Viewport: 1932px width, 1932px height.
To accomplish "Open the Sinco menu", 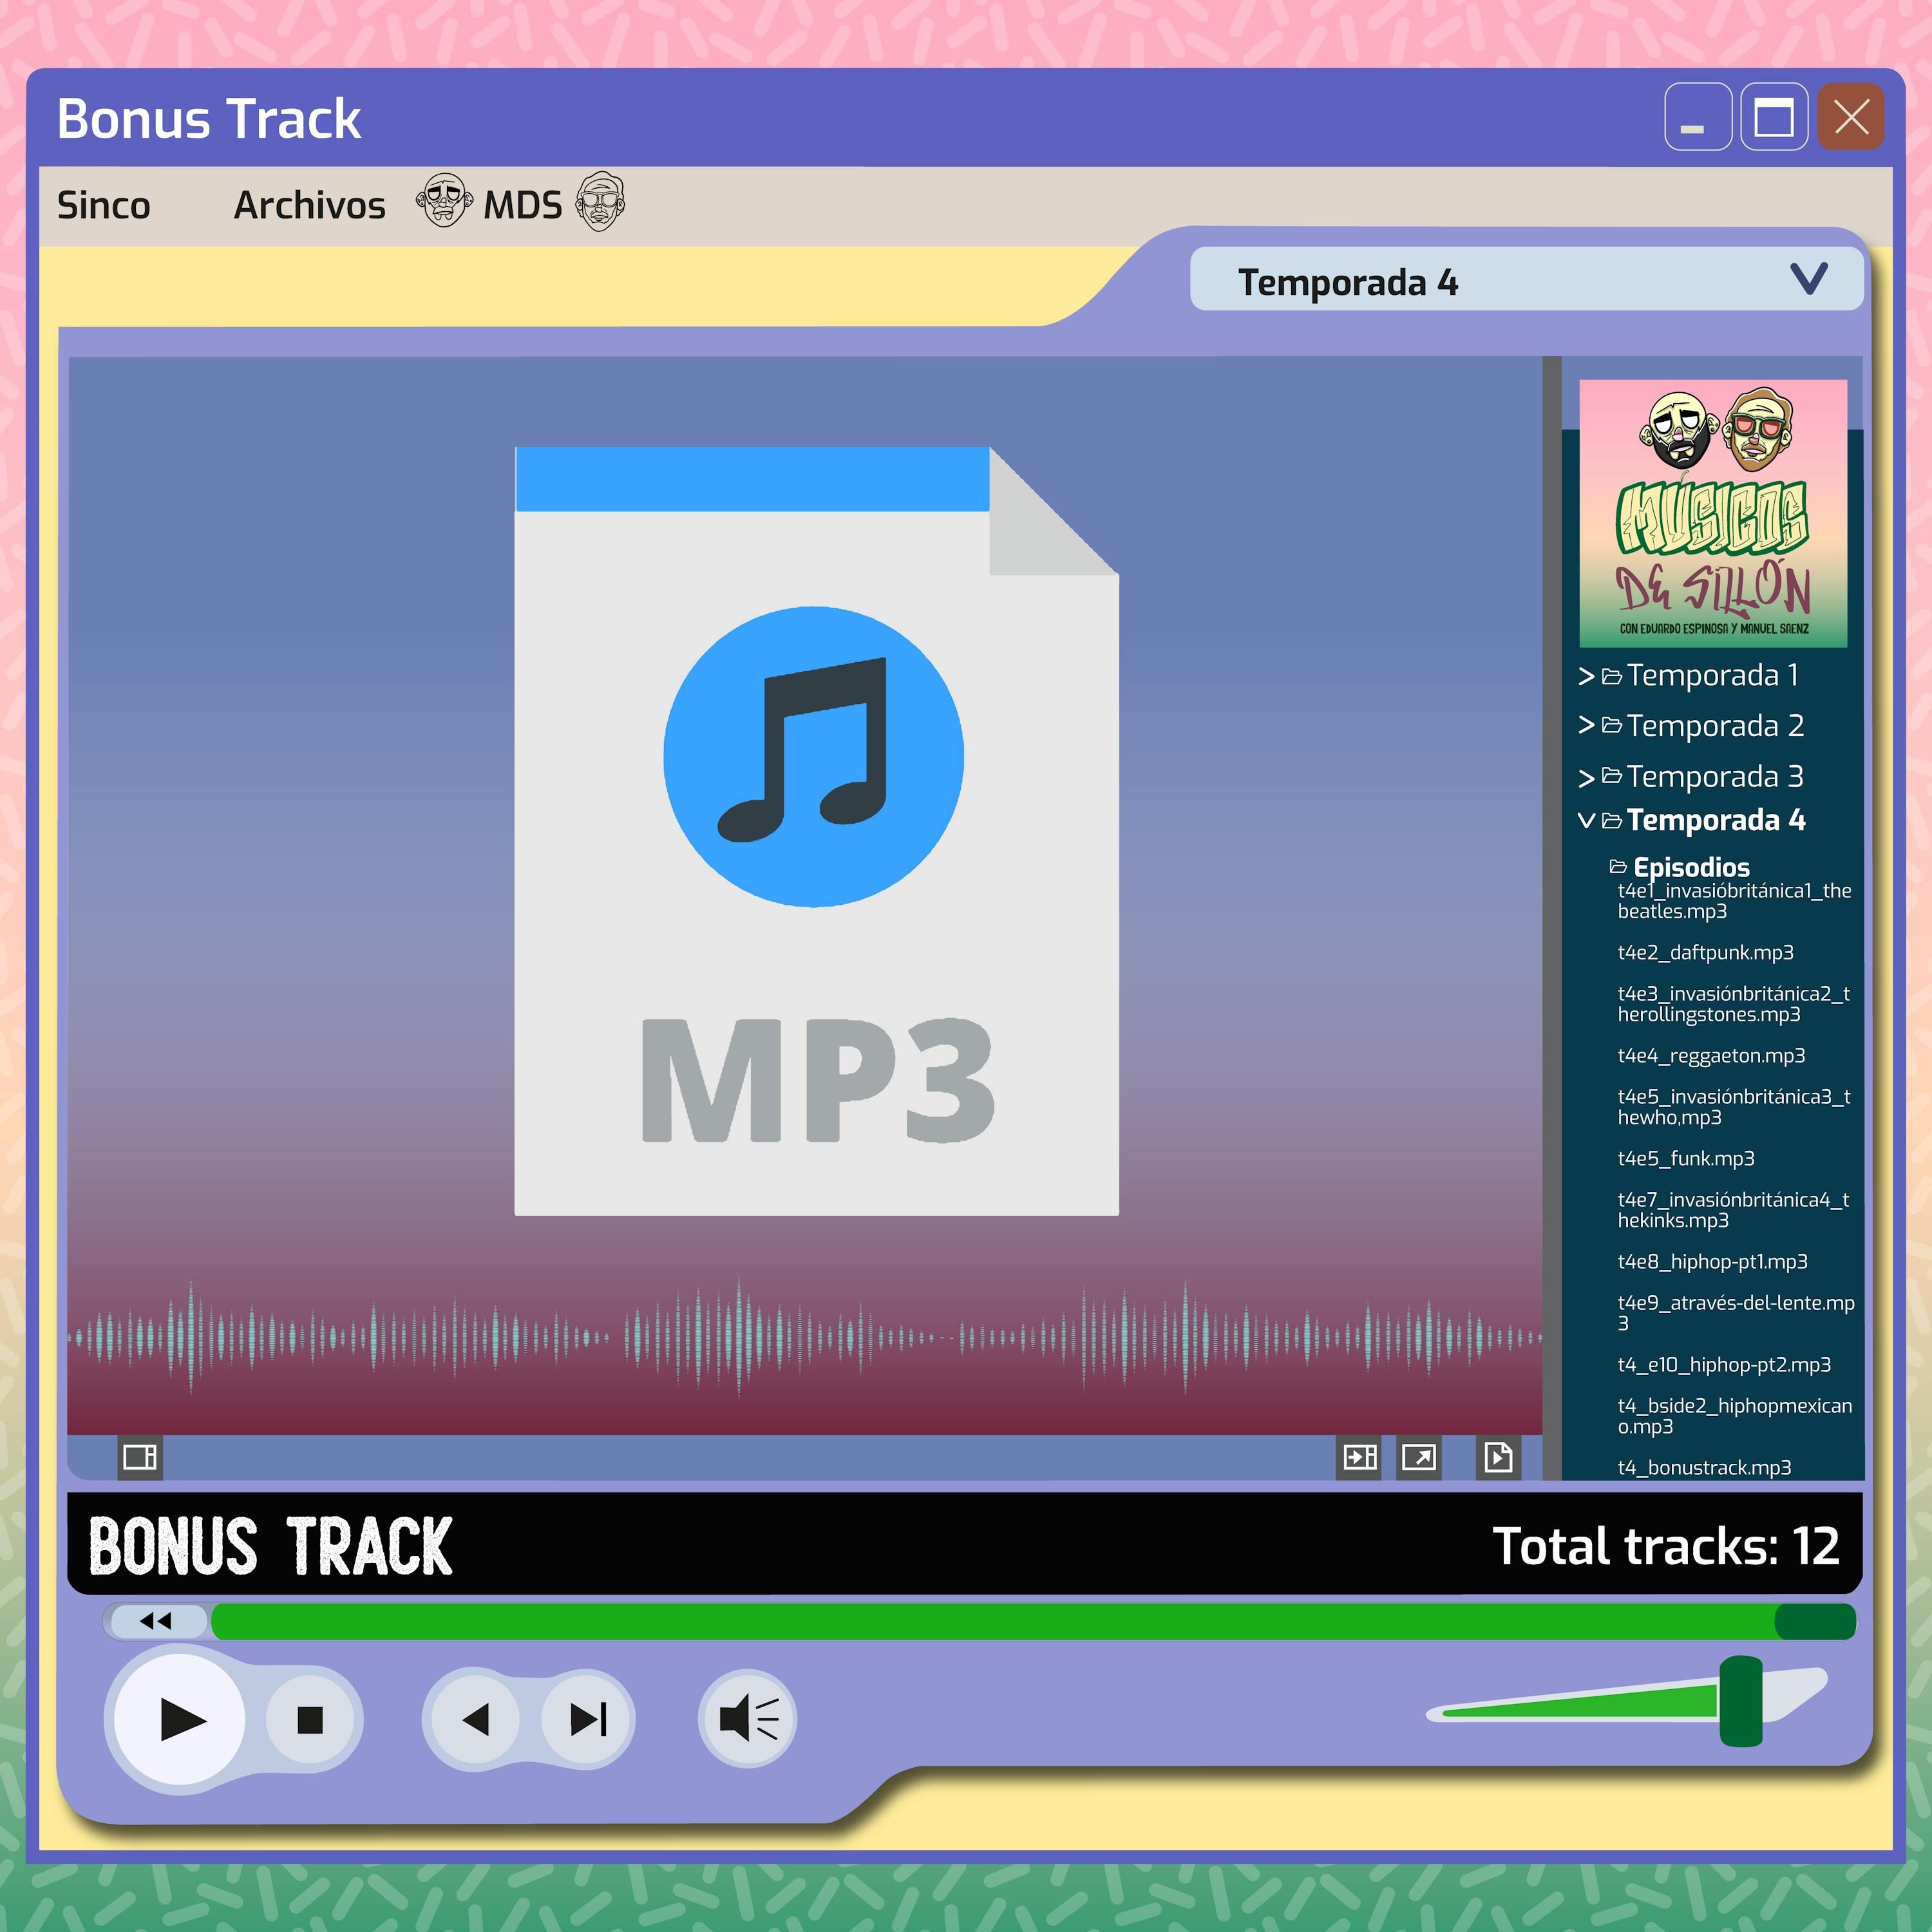I will [103, 206].
